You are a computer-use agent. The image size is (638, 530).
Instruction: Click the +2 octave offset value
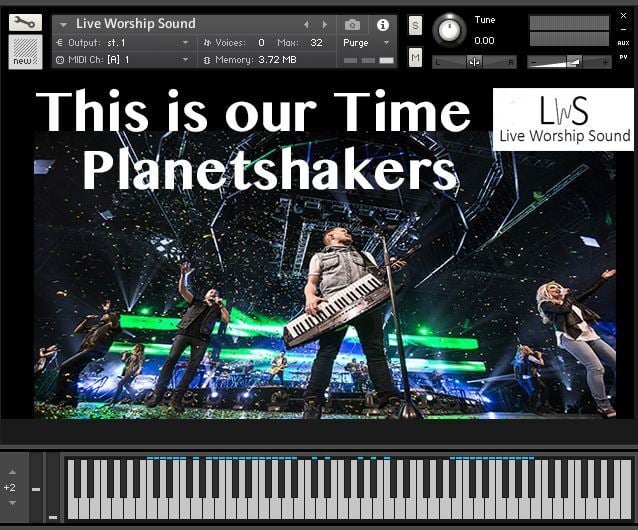[x=9, y=487]
